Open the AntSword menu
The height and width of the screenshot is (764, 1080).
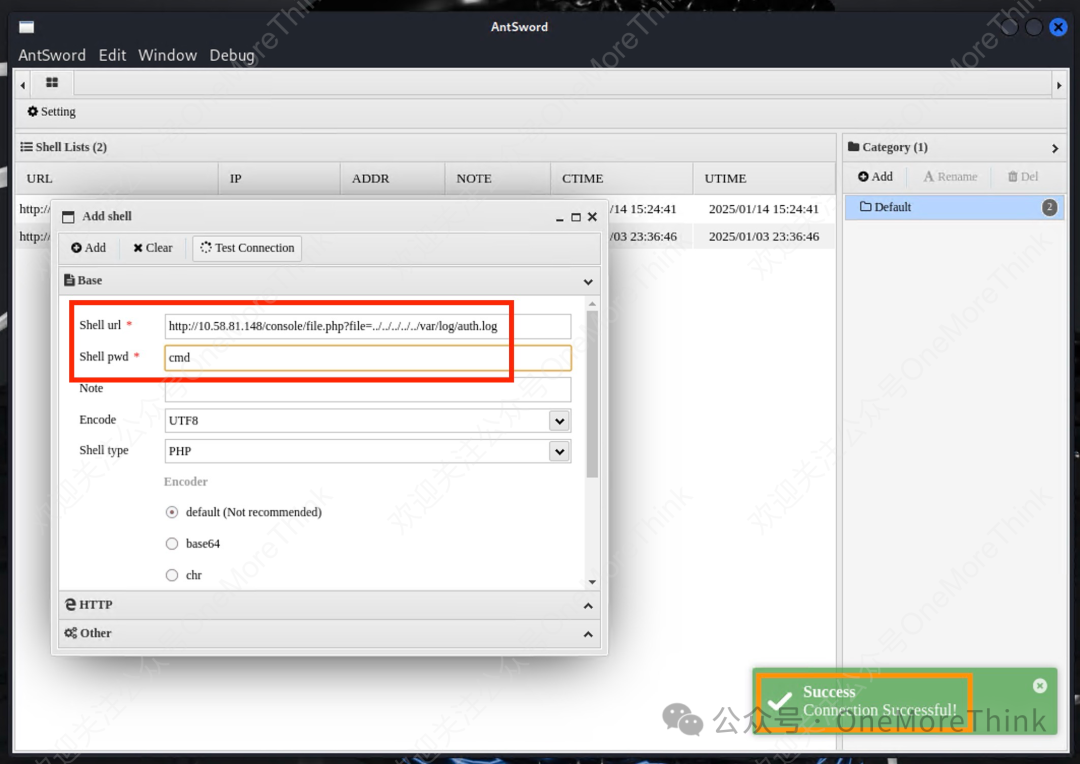[52, 55]
